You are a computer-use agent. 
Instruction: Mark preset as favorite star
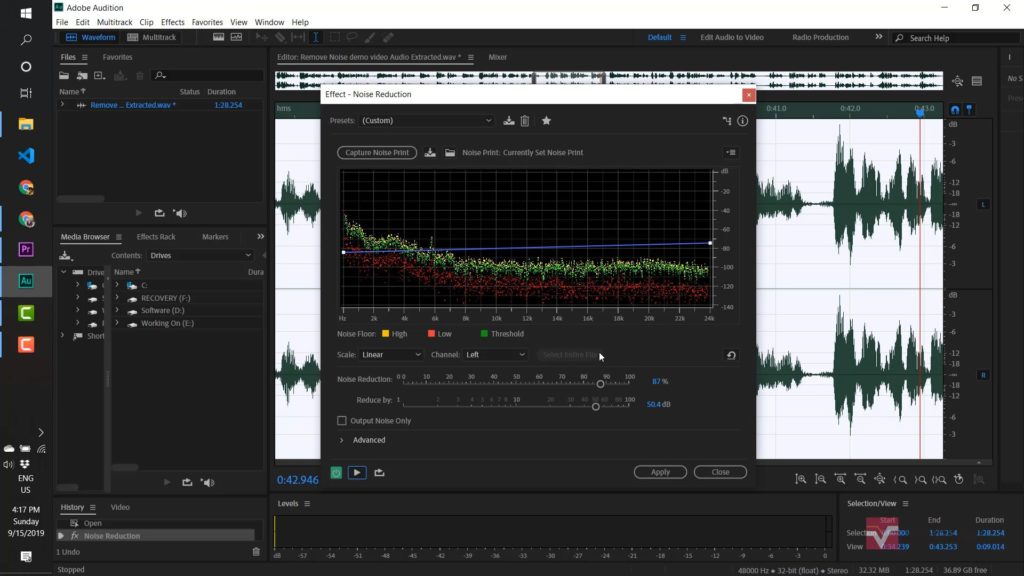click(x=547, y=121)
